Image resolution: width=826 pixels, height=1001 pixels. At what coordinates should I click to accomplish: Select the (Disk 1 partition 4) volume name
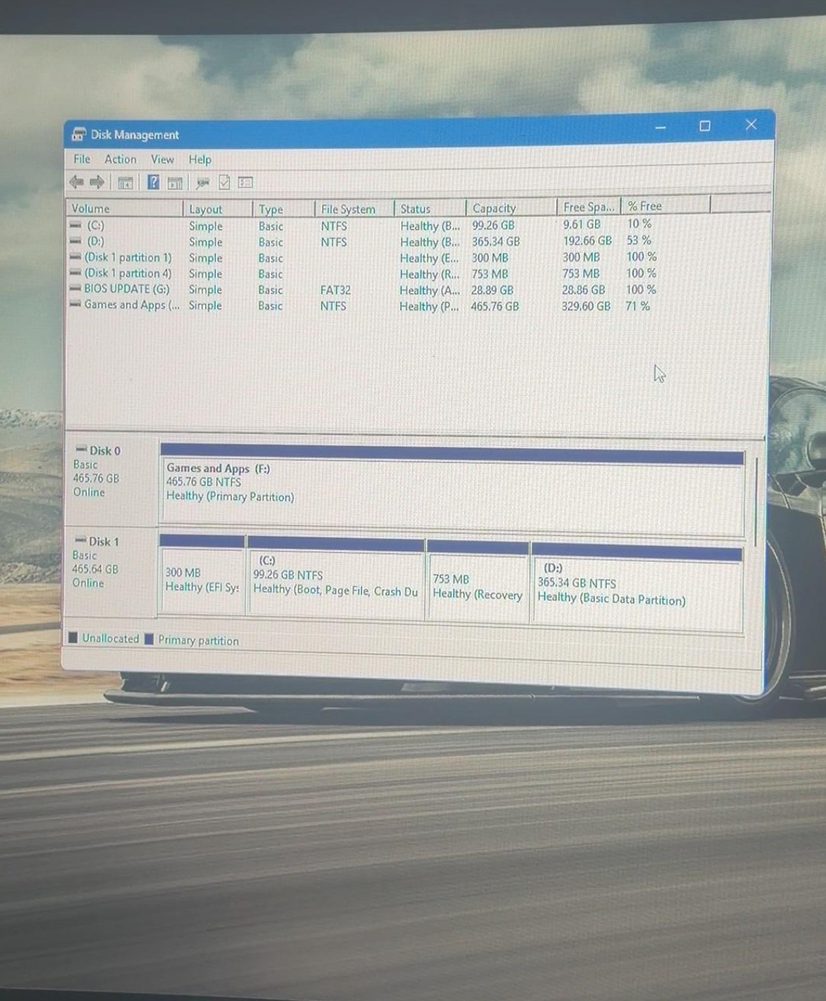[128, 273]
